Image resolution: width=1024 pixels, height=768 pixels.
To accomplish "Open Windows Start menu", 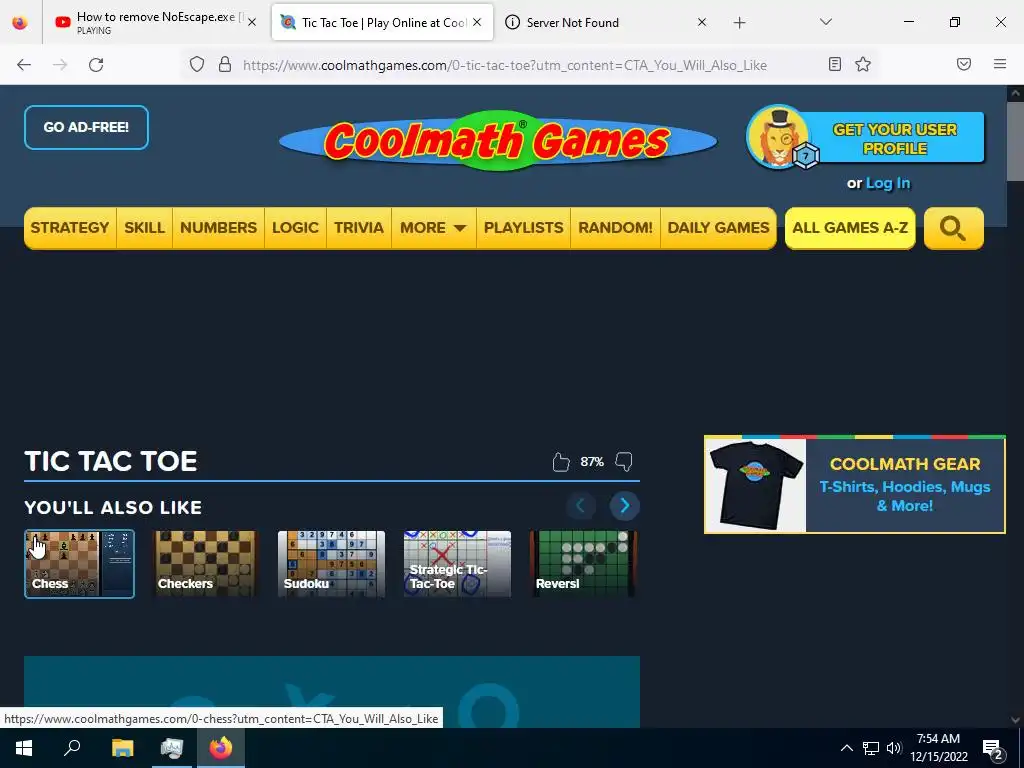I will tap(24, 748).
